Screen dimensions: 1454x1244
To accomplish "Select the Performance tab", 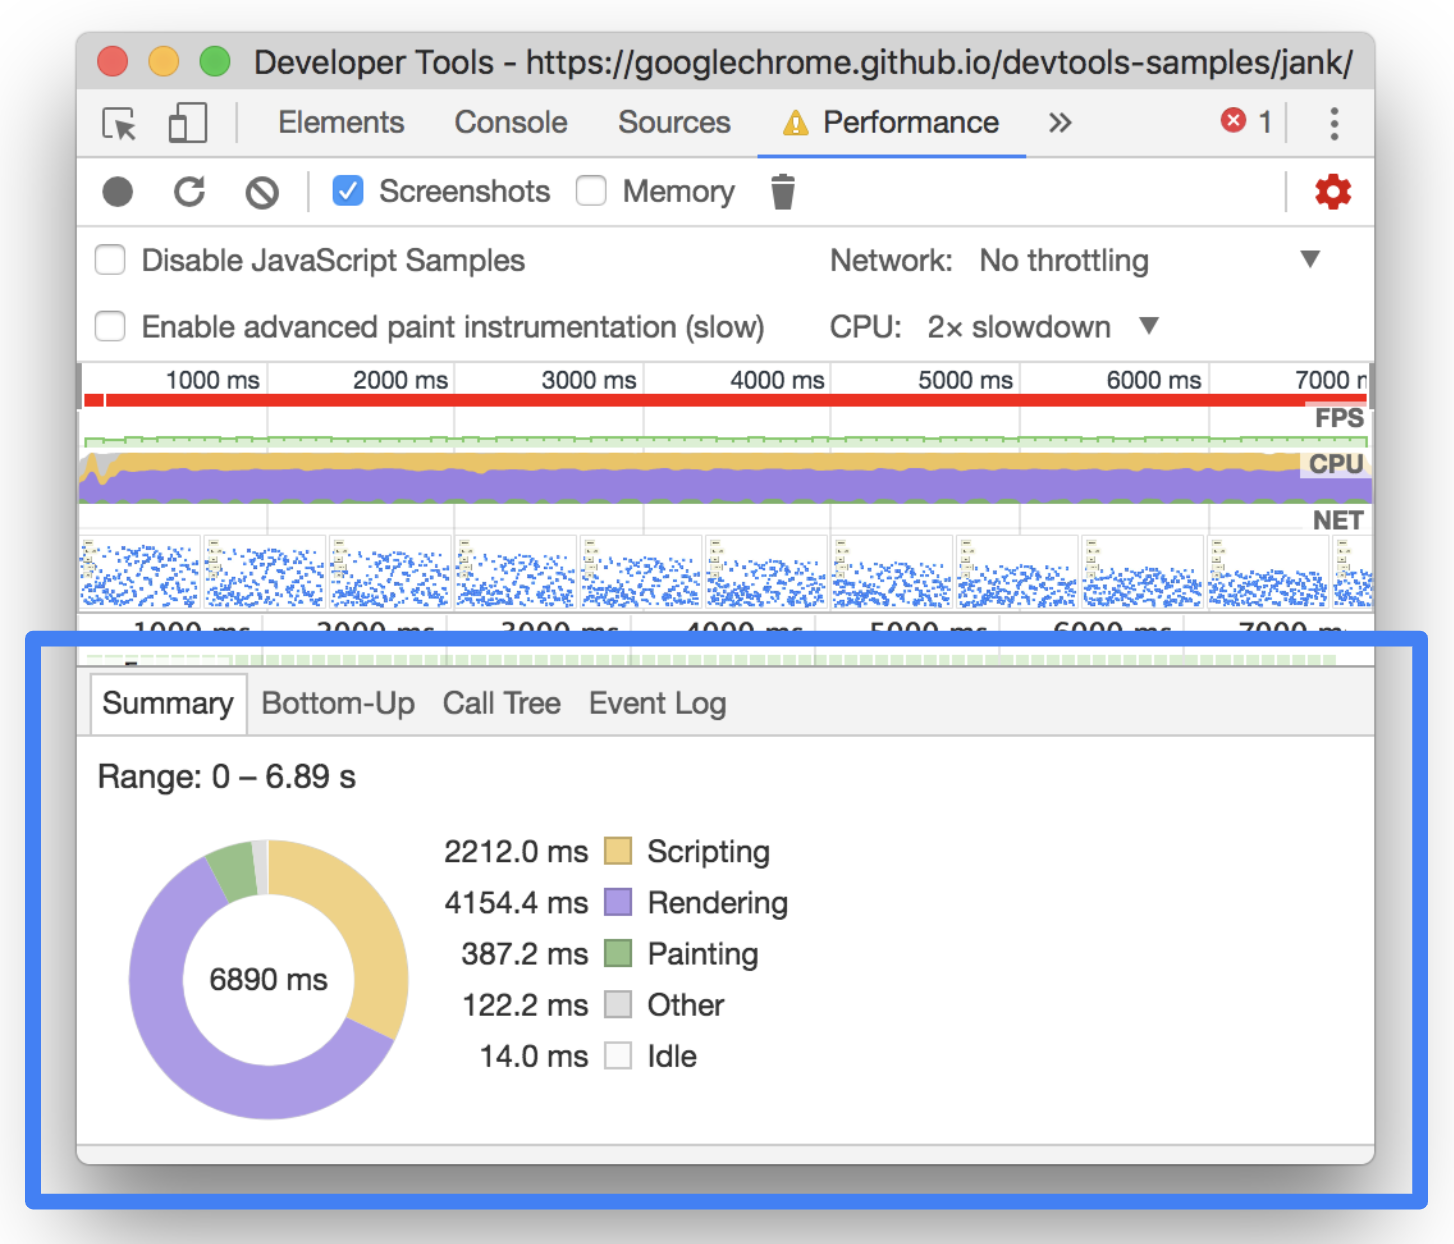I will click(x=891, y=122).
